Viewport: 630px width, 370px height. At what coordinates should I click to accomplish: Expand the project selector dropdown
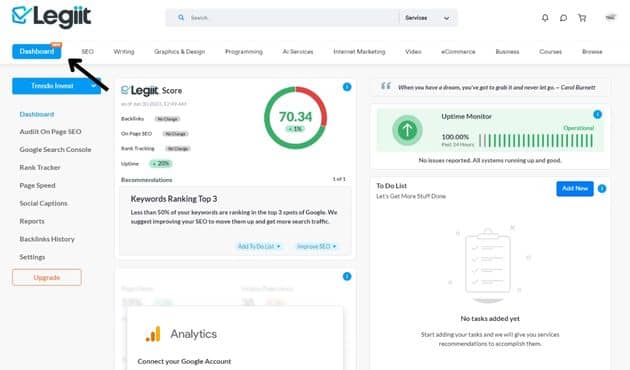pos(56,86)
